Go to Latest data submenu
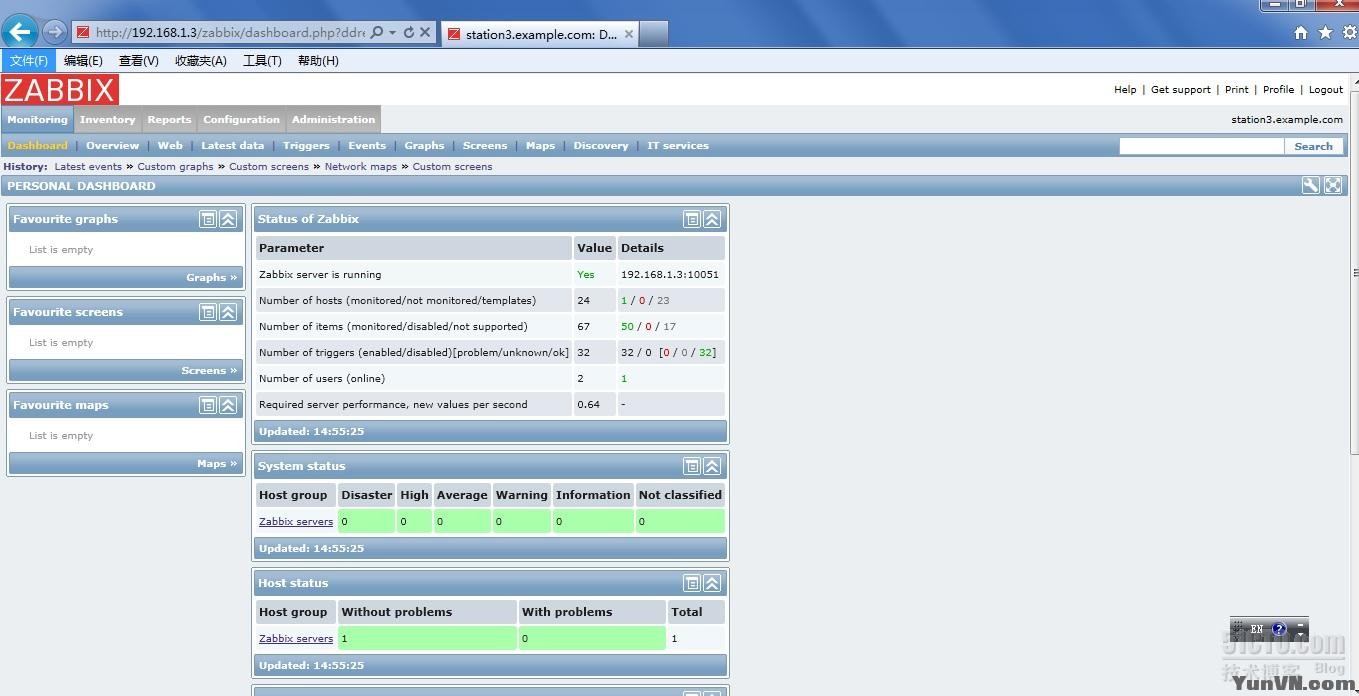Viewport: 1359px width, 696px height. (x=232, y=145)
